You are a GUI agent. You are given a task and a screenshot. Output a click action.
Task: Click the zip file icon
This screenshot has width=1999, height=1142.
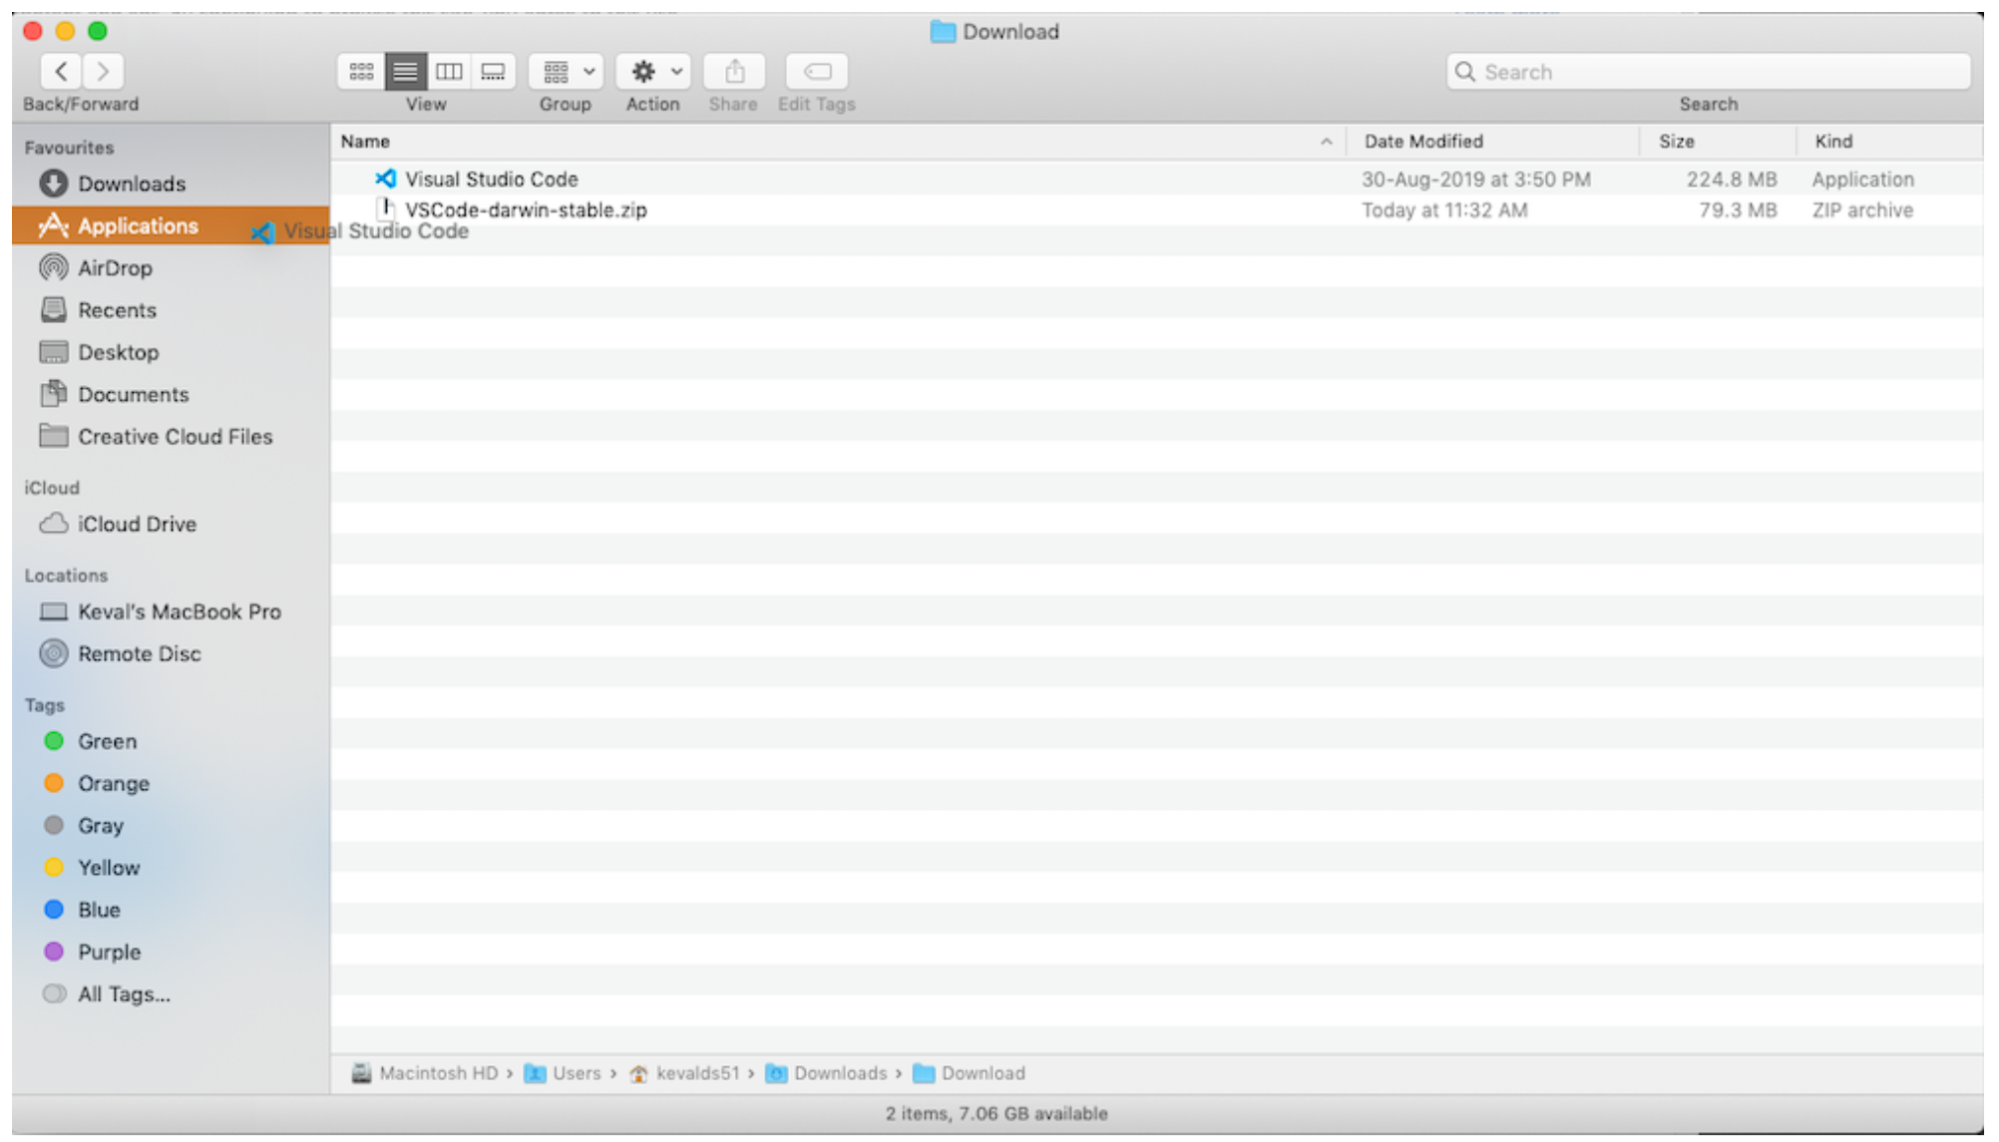coord(385,208)
